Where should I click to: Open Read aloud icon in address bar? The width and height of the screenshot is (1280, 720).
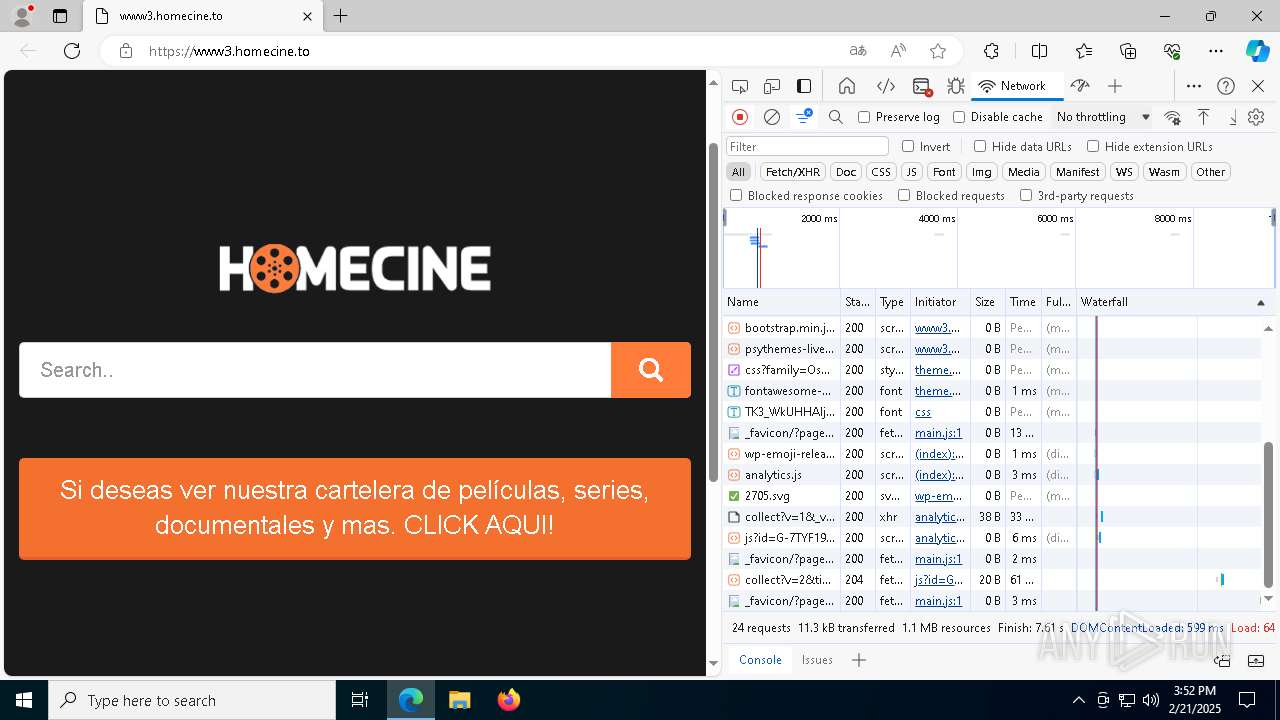(898, 51)
